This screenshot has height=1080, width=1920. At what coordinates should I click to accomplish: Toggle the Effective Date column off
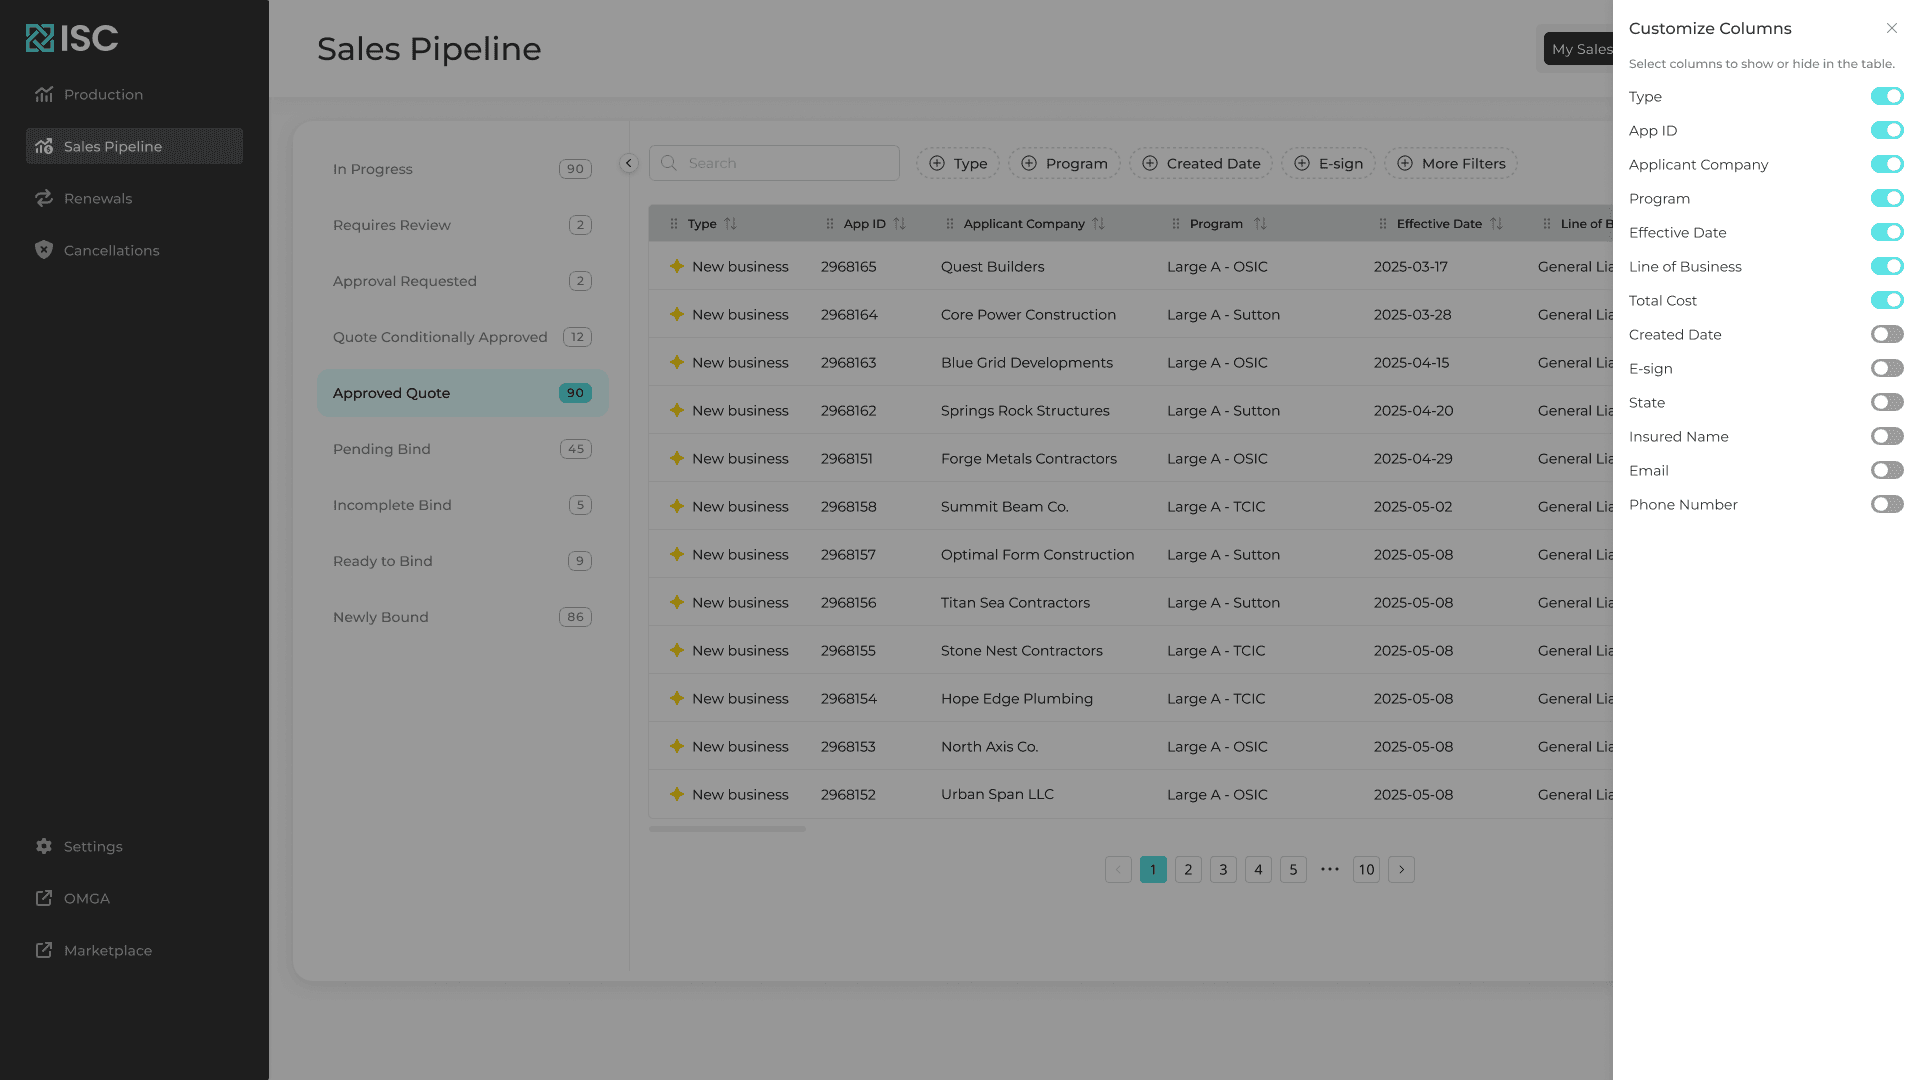(x=1887, y=232)
